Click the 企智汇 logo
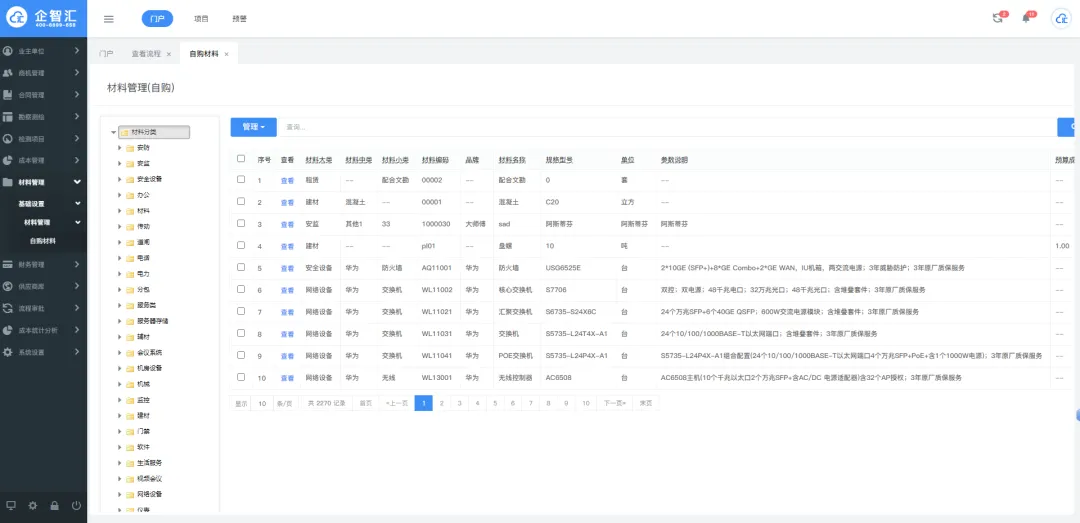This screenshot has height=523, width=1080. (x=43, y=18)
